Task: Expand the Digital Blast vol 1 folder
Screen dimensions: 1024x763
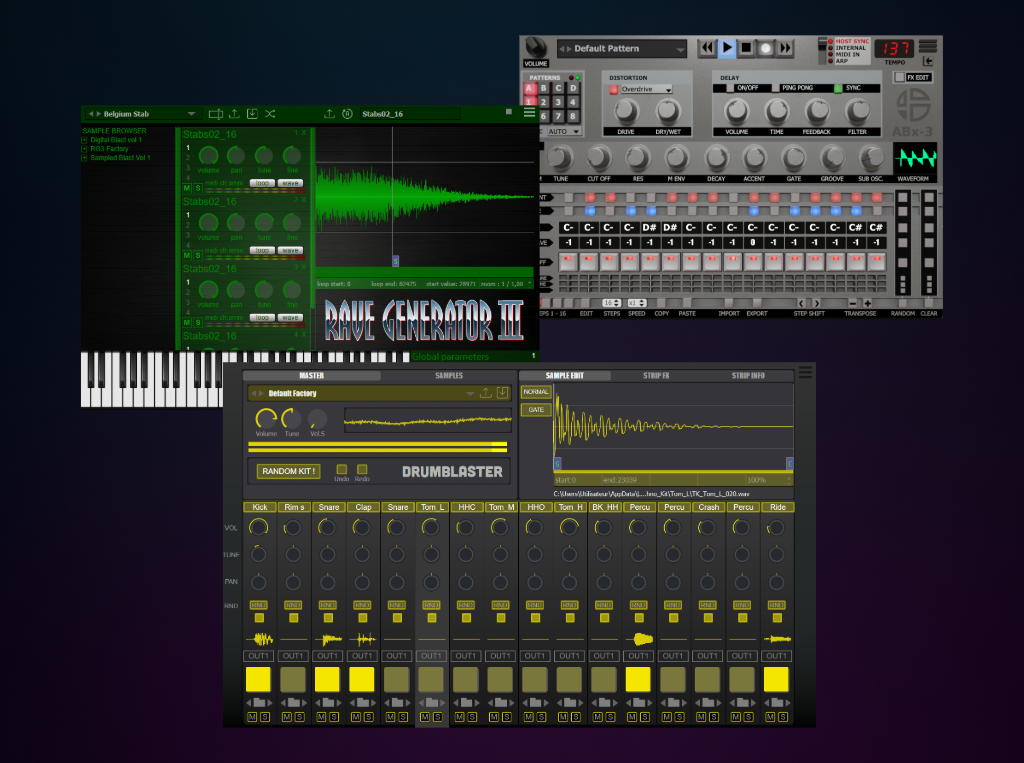Action: 85,140
